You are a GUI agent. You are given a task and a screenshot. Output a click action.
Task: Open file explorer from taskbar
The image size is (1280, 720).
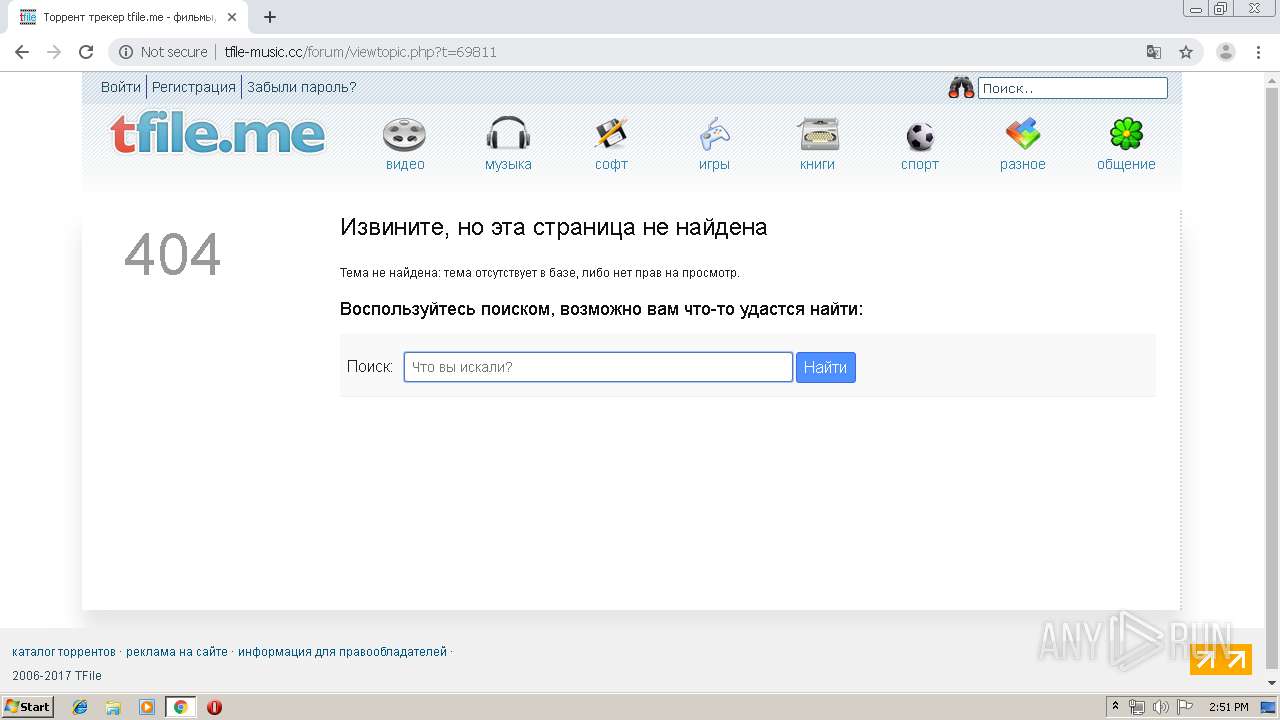[x=113, y=707]
